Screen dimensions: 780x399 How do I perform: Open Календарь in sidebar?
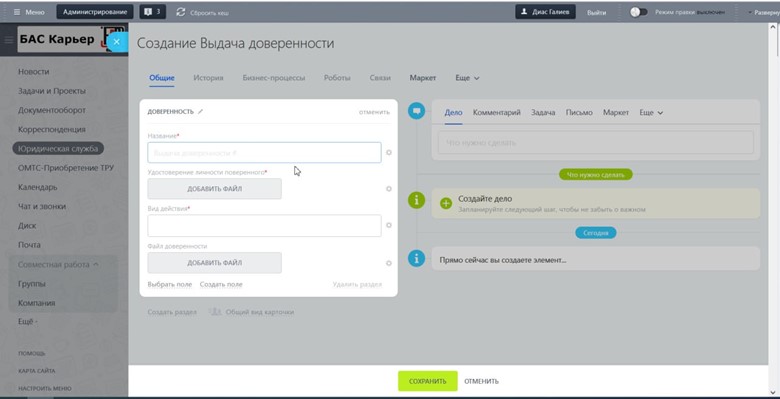[x=37, y=188]
